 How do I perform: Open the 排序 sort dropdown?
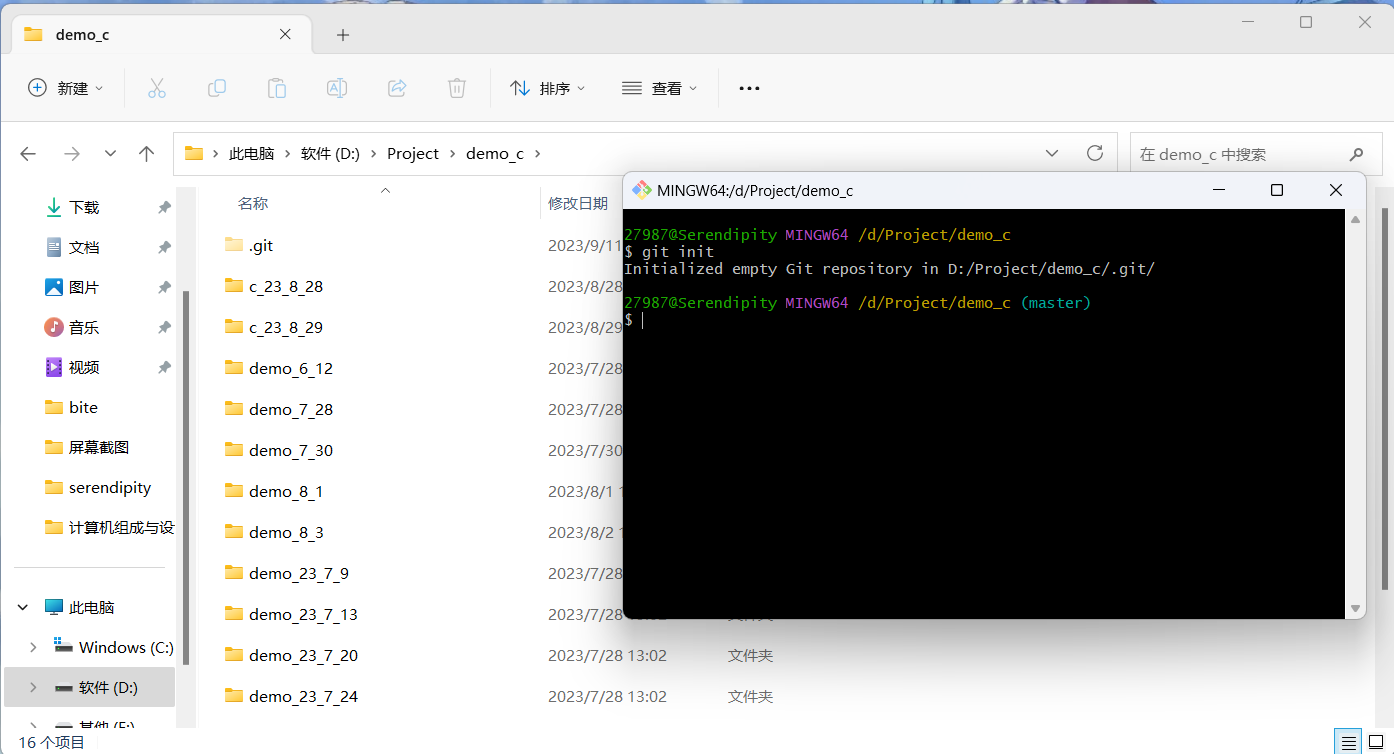click(x=547, y=88)
